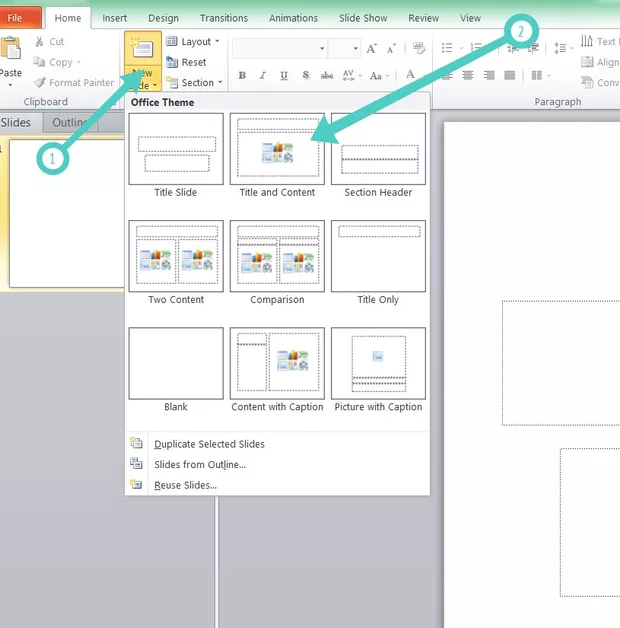Select the Picture with Caption layout
Screen dimensions: 620x628
pos(378,370)
